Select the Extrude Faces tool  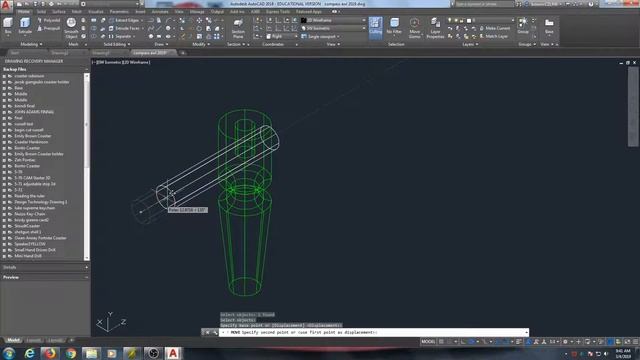click(124, 29)
